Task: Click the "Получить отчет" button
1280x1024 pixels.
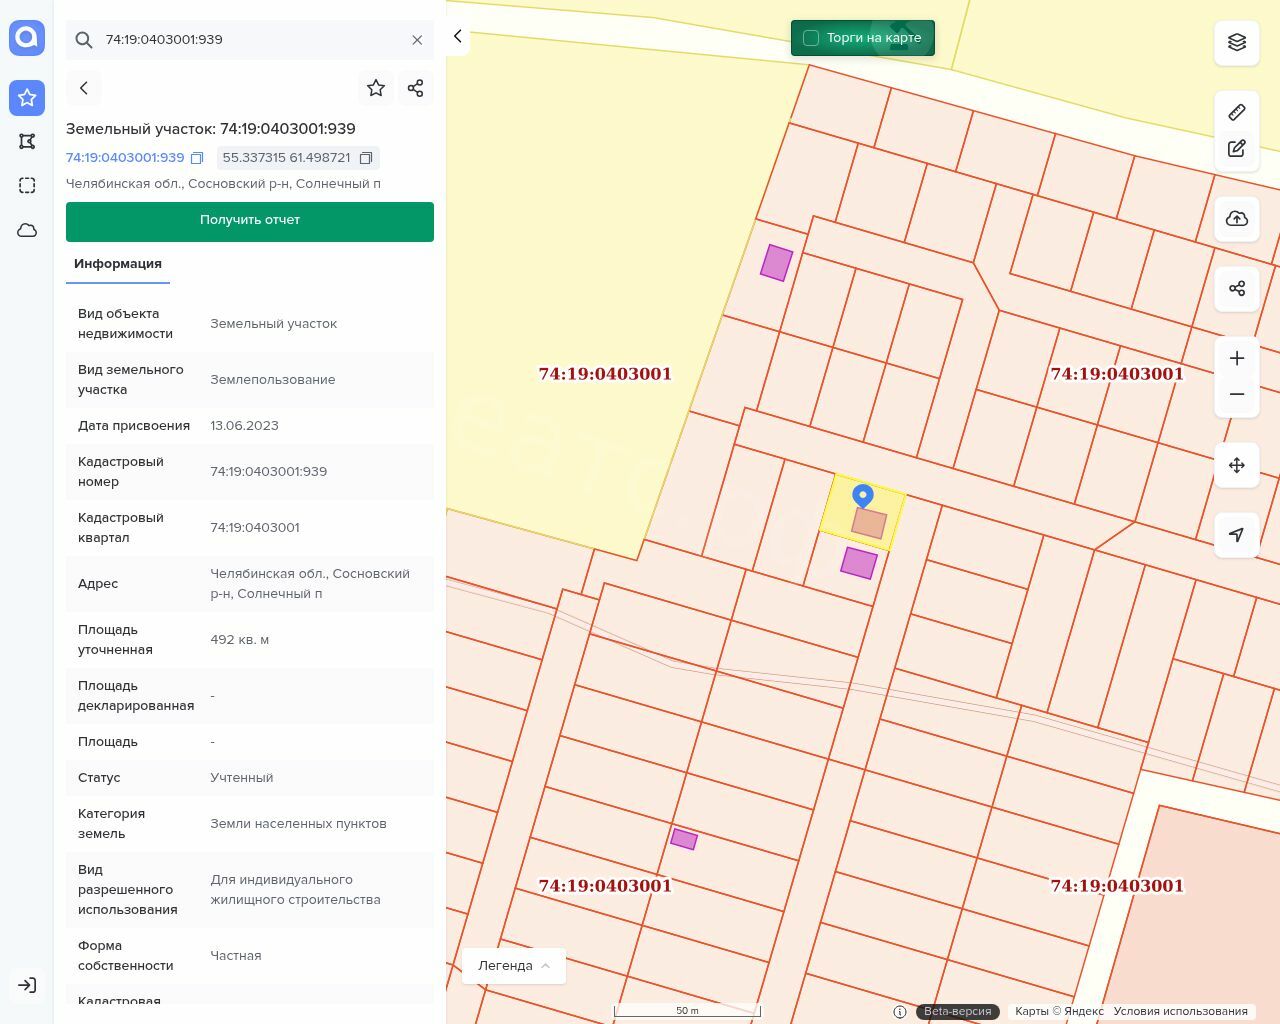Action: coord(250,221)
